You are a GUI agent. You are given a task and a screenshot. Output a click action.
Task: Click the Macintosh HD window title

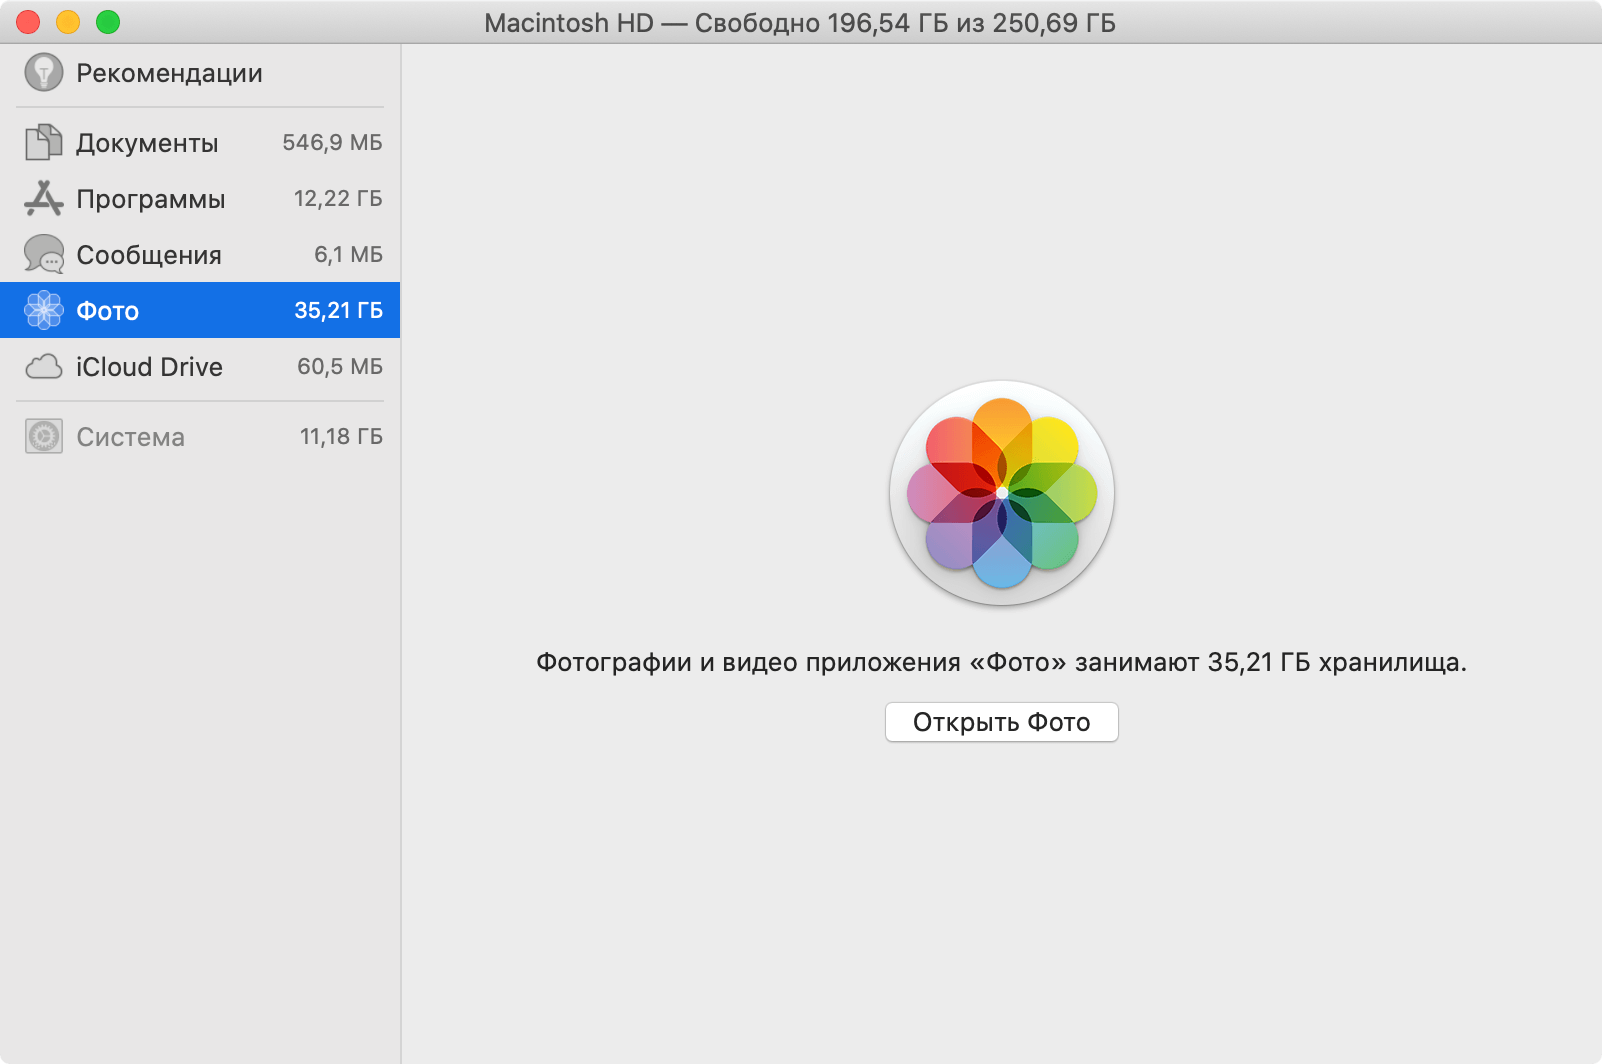pyautogui.click(x=800, y=23)
